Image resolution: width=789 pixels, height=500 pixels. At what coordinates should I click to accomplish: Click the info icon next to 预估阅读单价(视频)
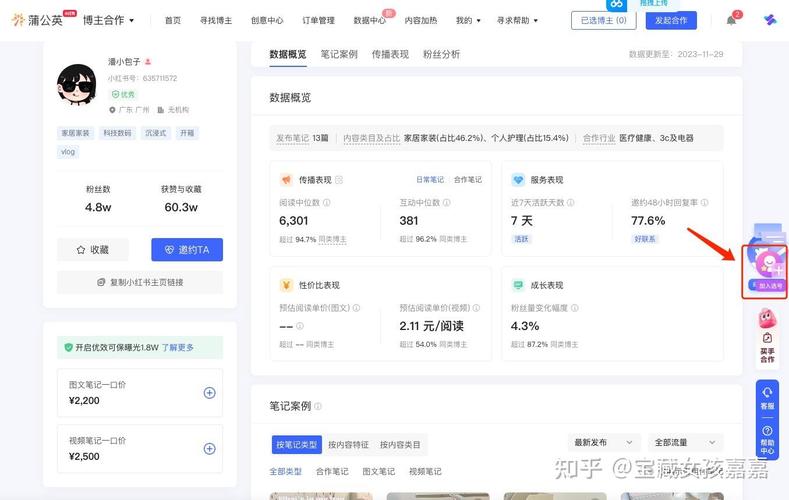476,308
